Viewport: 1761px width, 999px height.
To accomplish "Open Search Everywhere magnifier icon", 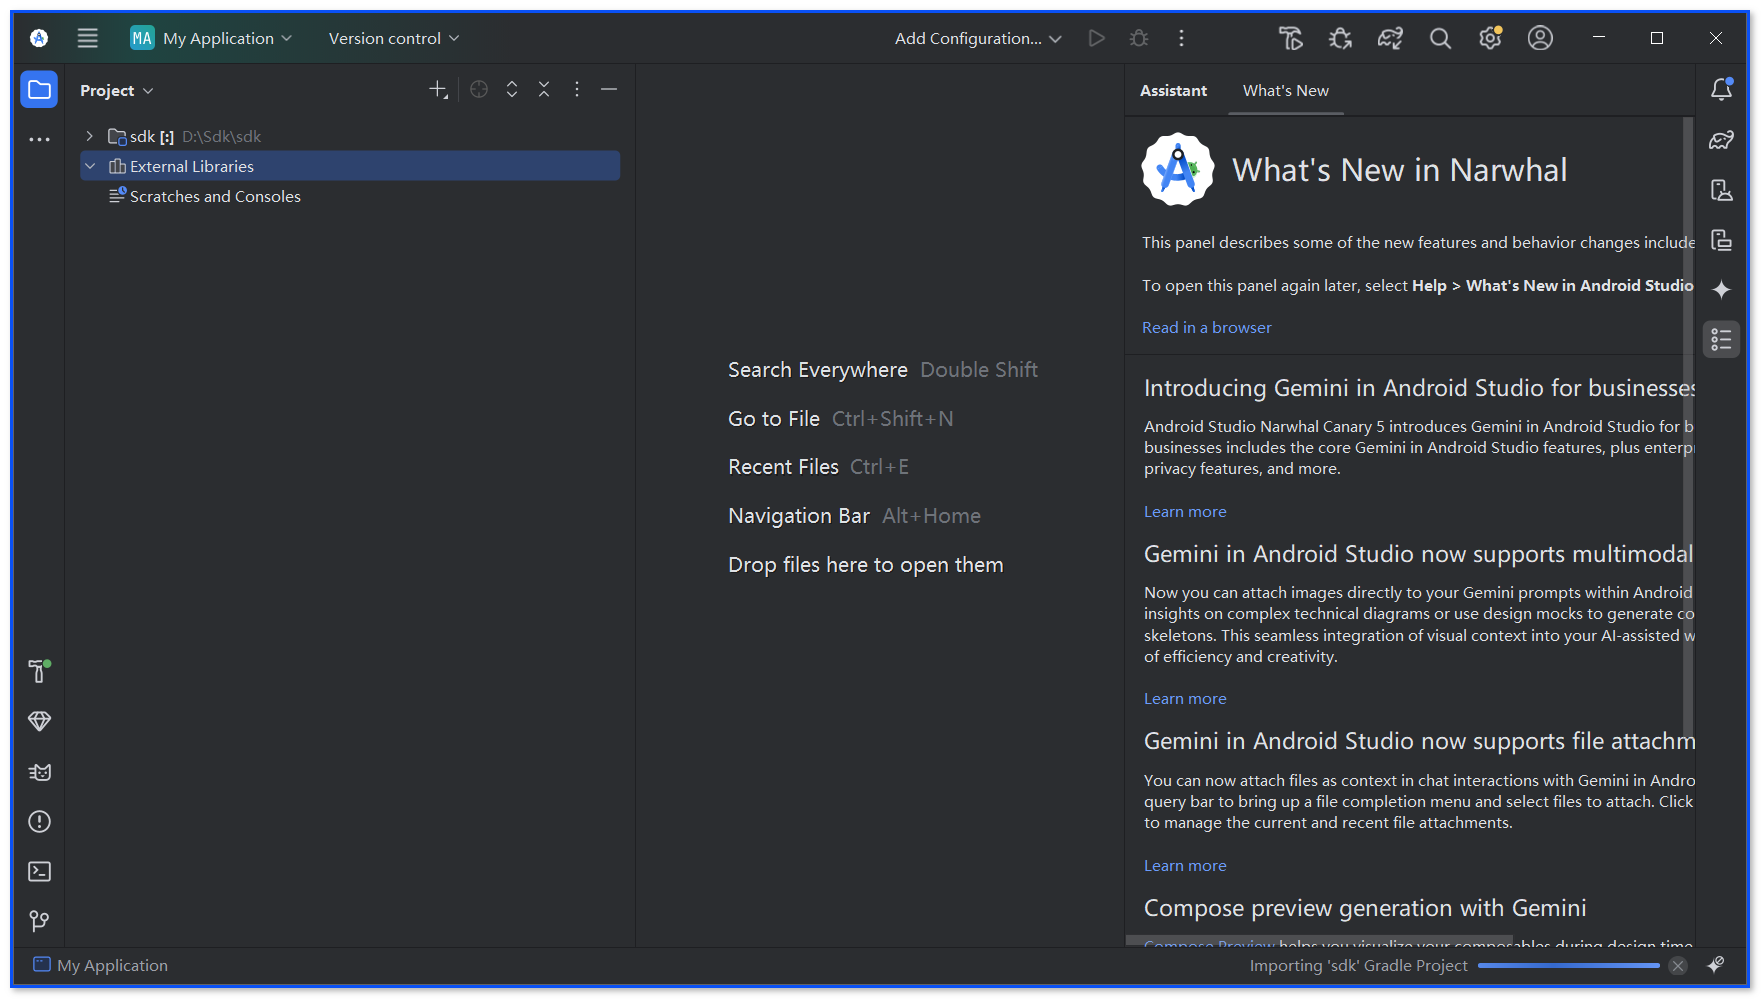I will point(1440,38).
